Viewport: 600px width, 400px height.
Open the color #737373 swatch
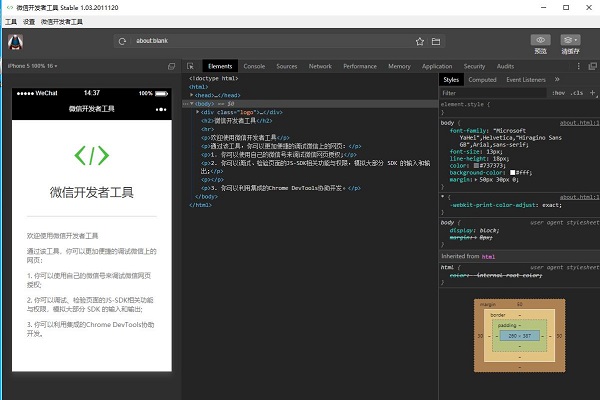pyautogui.click(x=476, y=166)
